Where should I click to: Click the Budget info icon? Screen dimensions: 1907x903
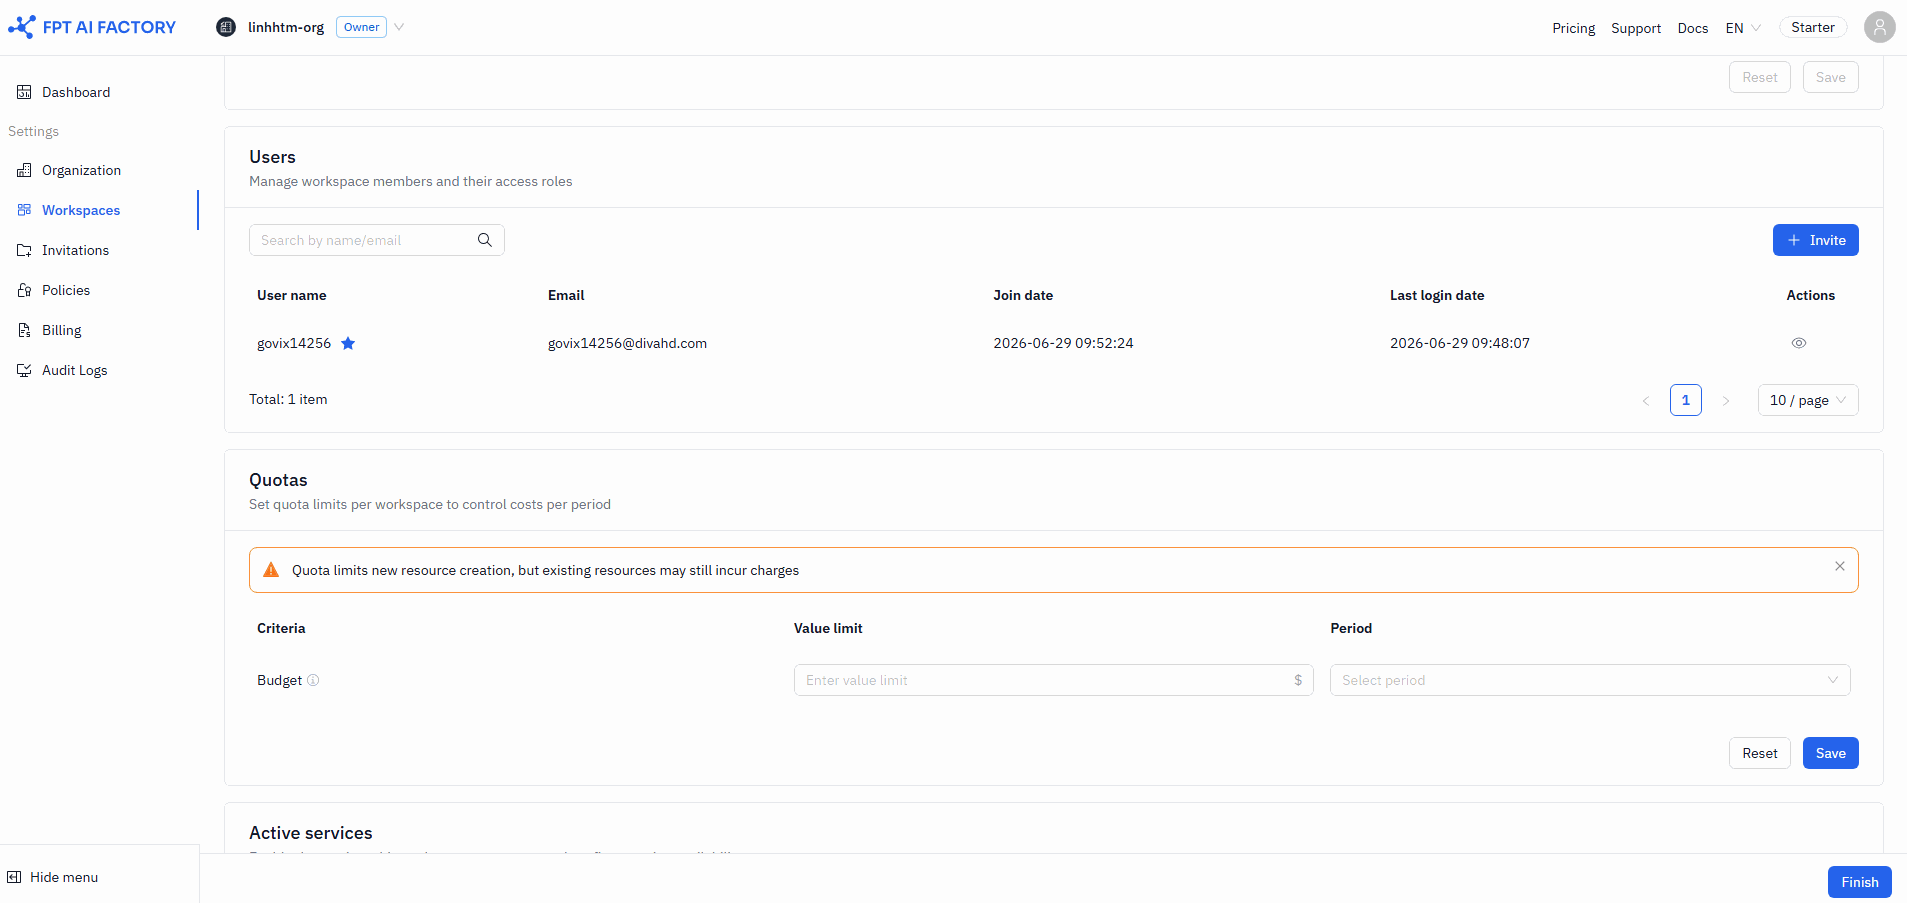313,680
